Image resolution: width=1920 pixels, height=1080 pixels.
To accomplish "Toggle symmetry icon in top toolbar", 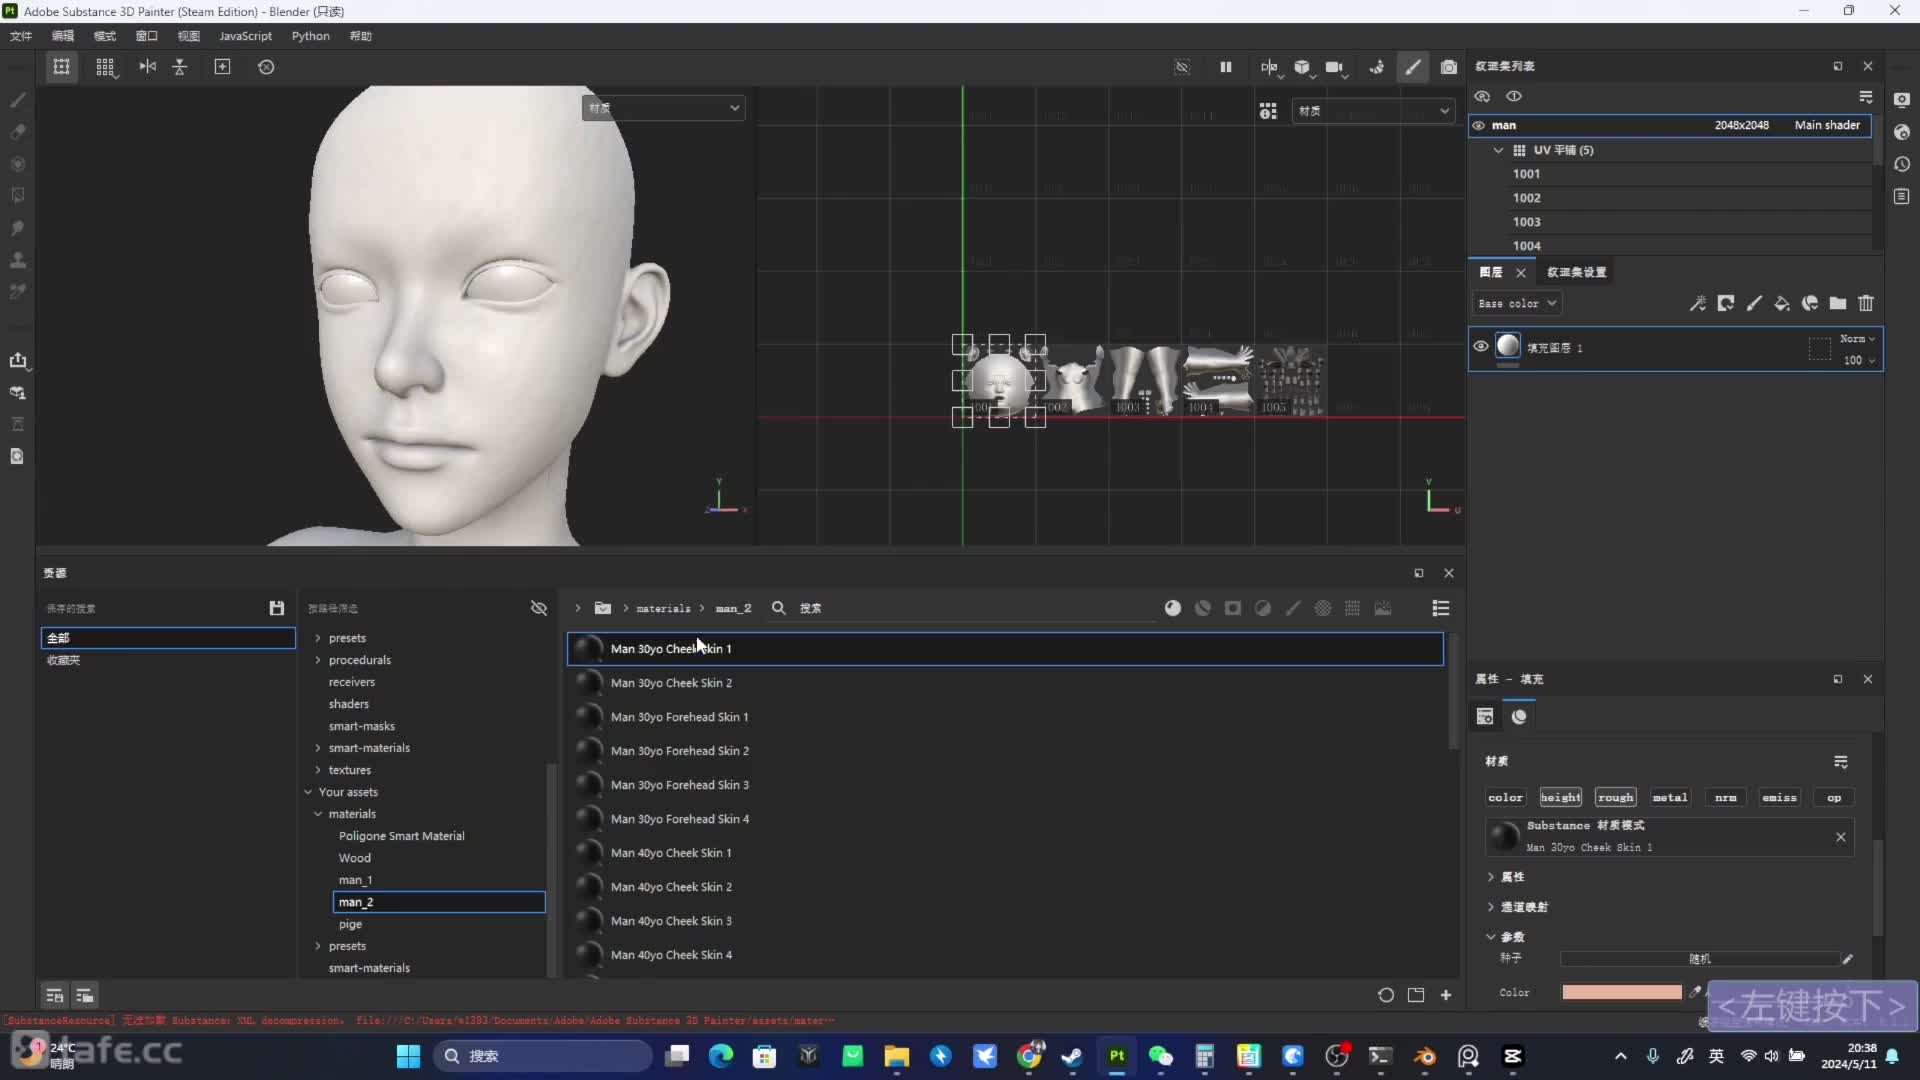I will [x=147, y=67].
